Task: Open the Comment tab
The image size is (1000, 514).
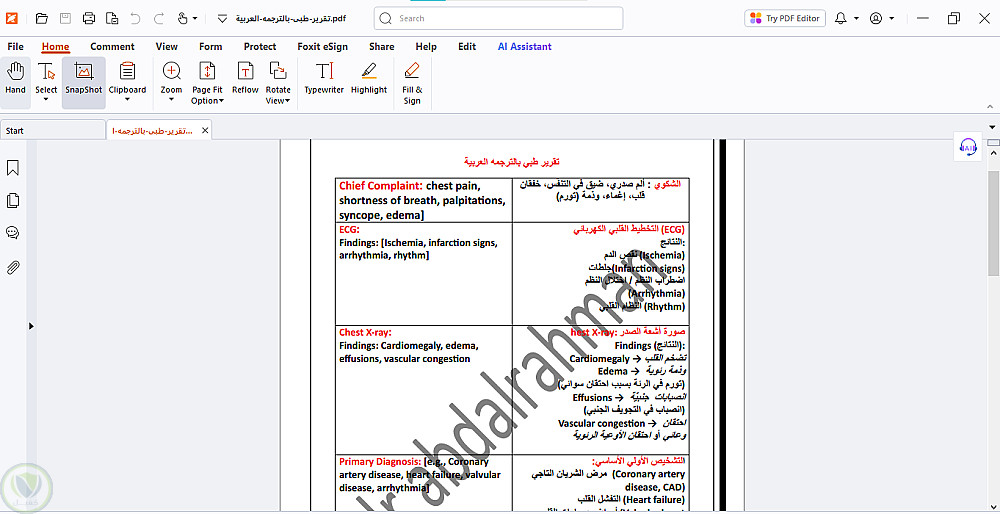Action: (112, 47)
